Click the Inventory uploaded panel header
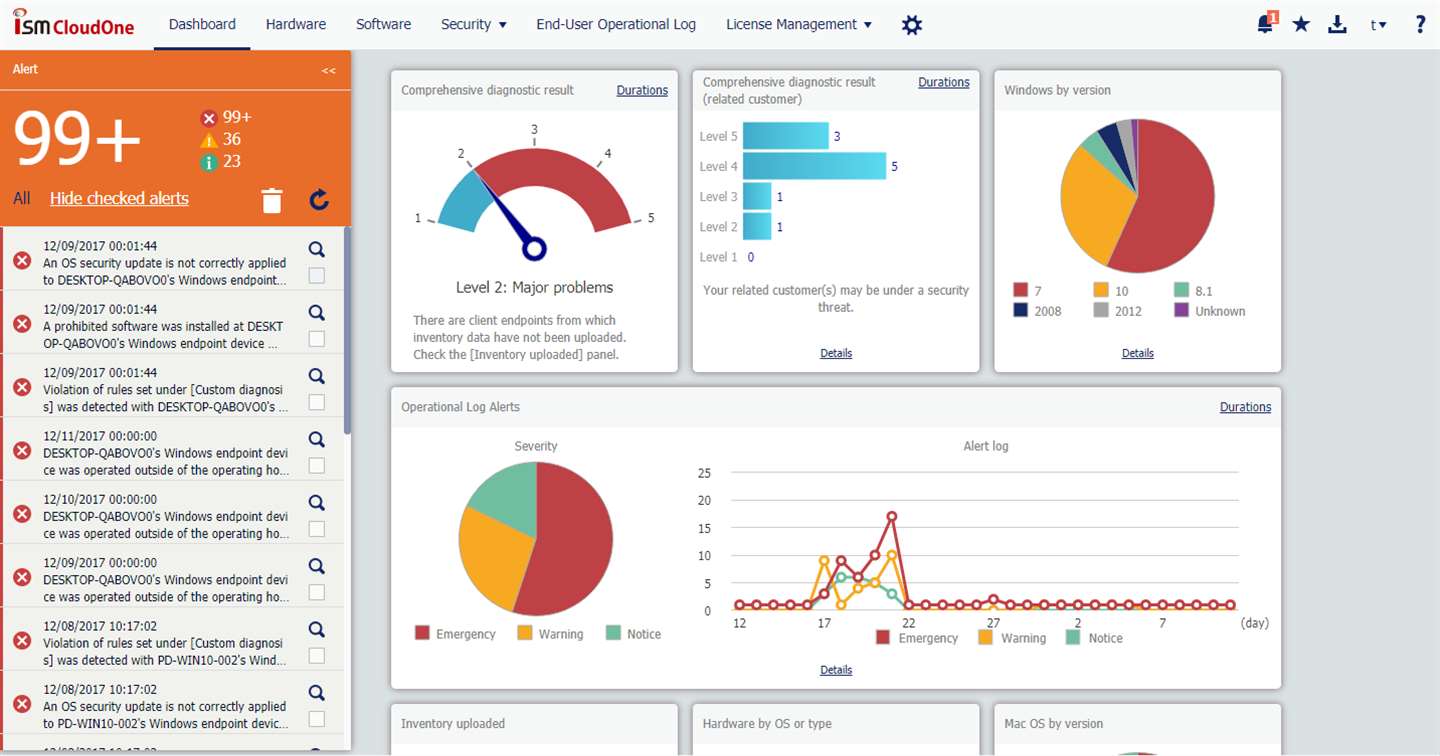This screenshot has height=756, width=1440. (x=534, y=724)
